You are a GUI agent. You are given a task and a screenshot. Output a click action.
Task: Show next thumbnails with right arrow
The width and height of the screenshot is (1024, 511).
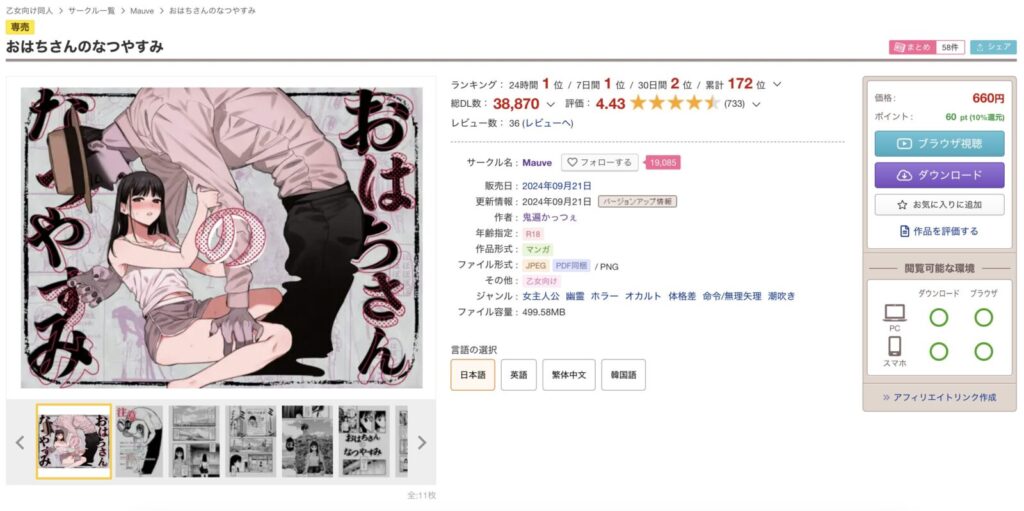(x=422, y=442)
